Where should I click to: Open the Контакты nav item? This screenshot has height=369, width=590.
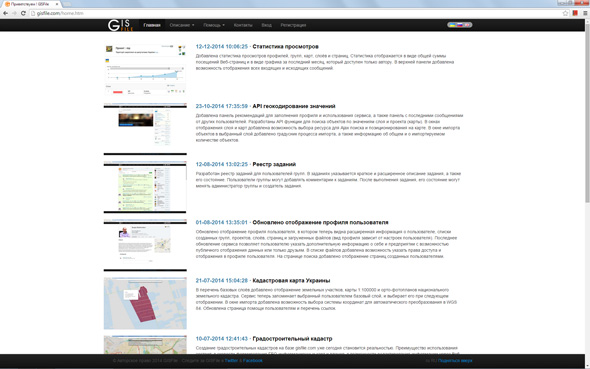[x=243, y=25]
